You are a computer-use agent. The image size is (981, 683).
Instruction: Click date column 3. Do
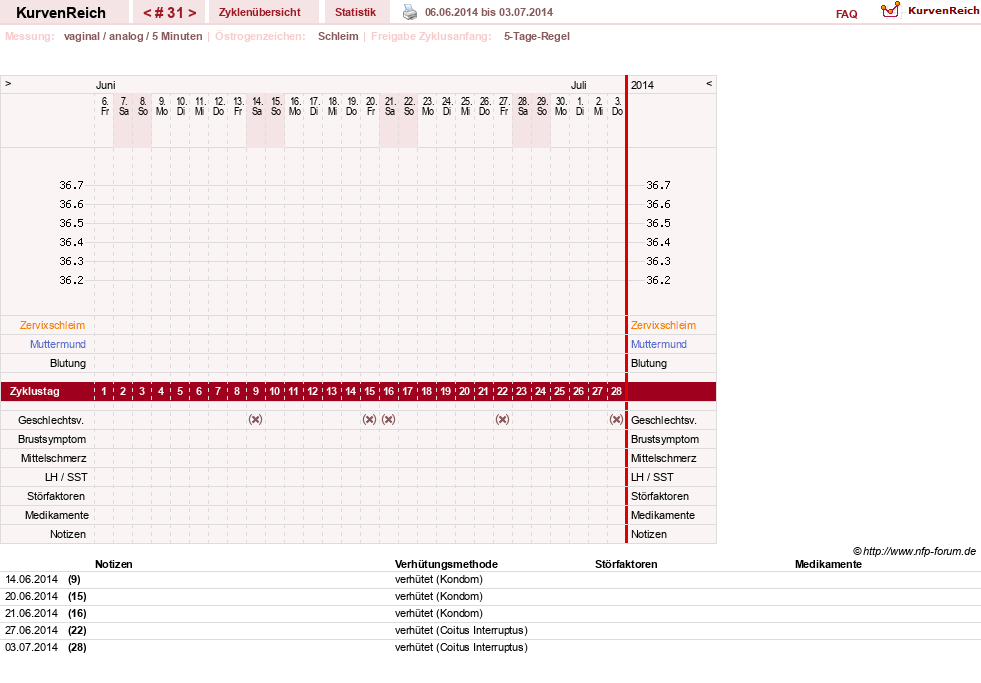pyautogui.click(x=618, y=106)
